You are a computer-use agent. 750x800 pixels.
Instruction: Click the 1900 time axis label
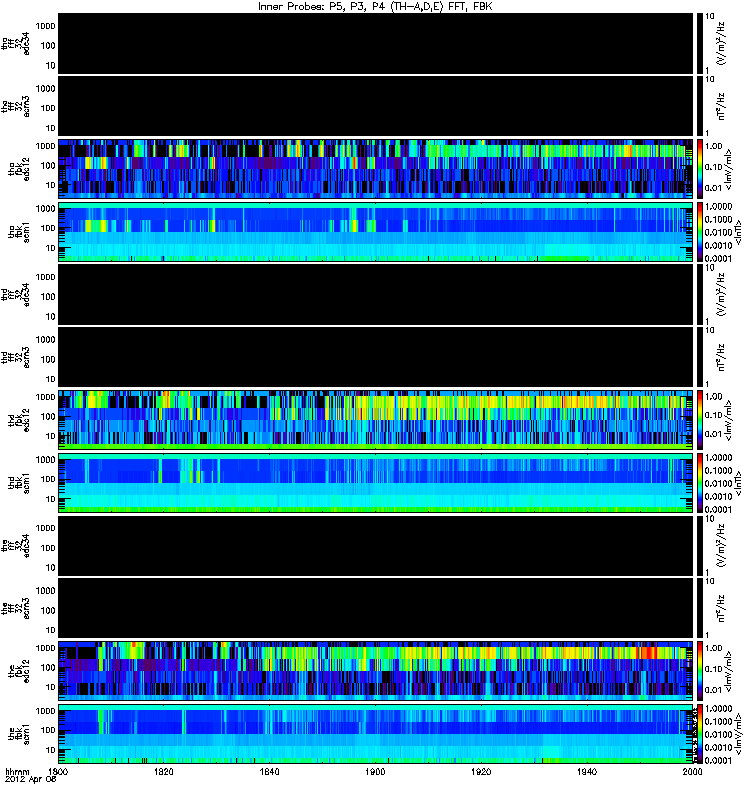tap(375, 771)
